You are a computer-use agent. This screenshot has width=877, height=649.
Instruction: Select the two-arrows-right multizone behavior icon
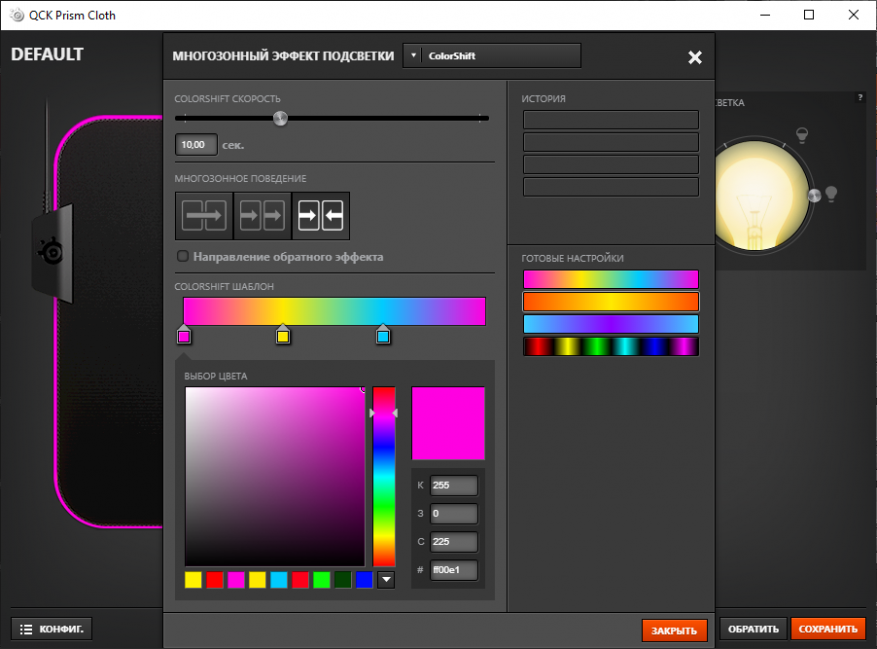[262, 215]
